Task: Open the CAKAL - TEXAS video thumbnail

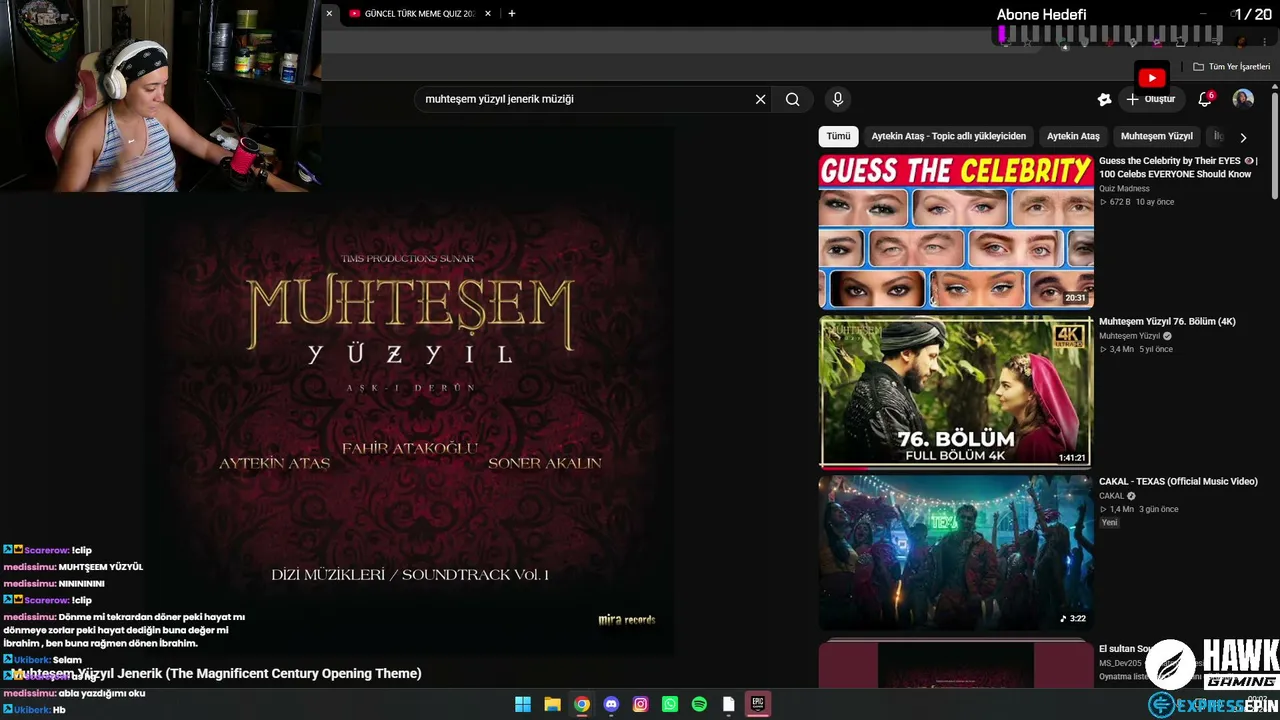Action: coord(956,552)
